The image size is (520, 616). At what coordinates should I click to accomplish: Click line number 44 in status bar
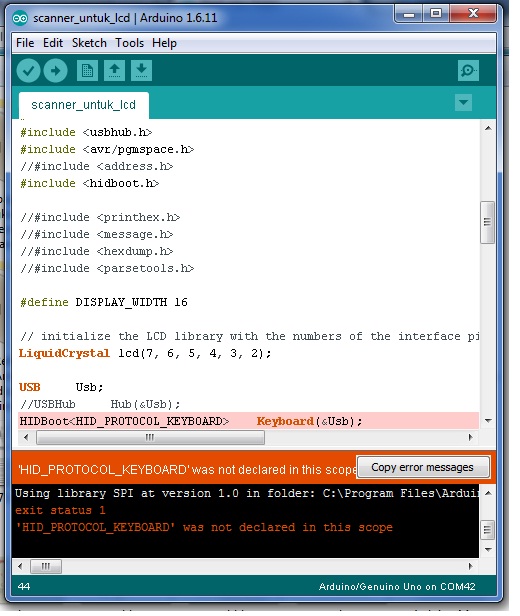pos(24,587)
